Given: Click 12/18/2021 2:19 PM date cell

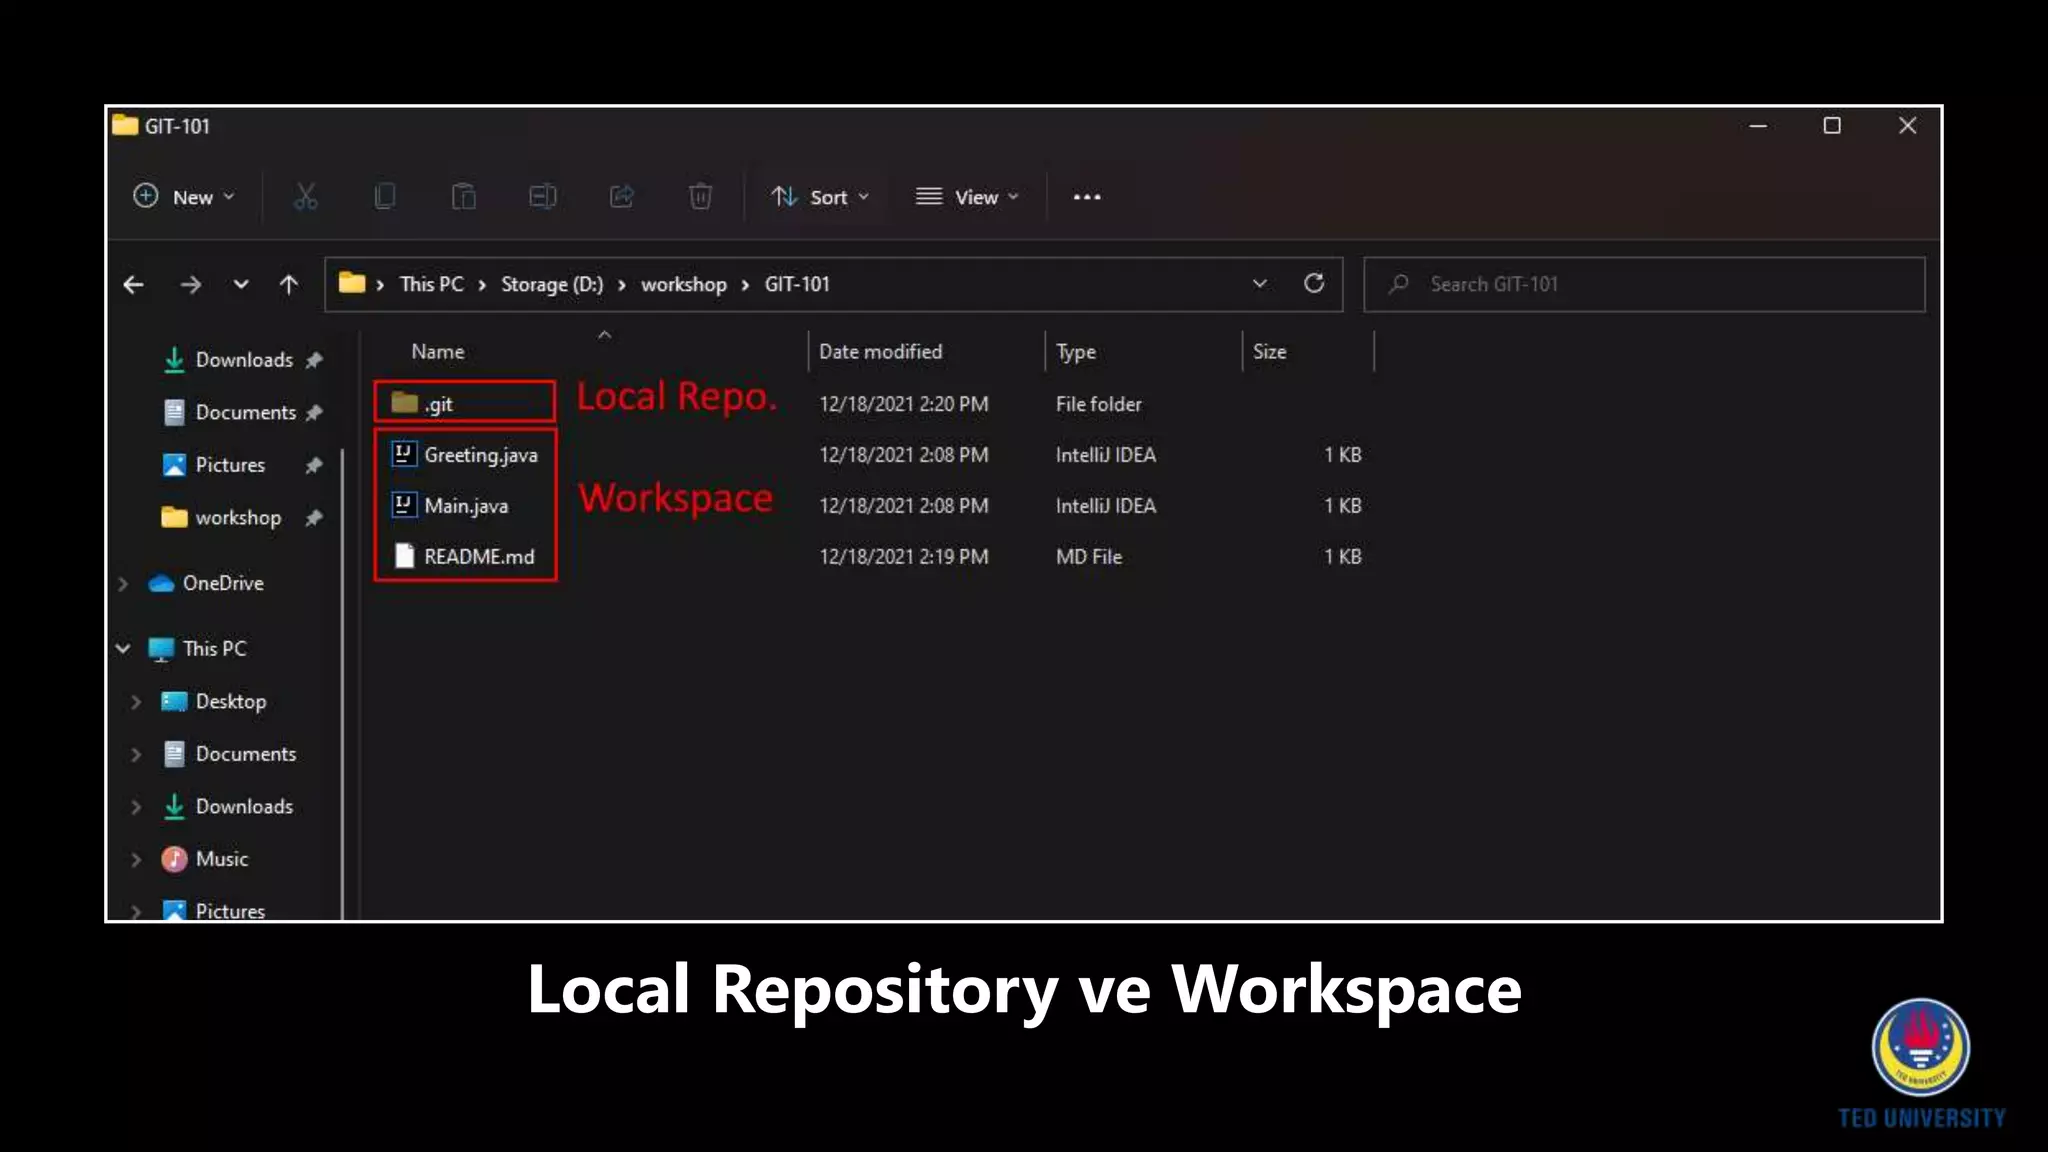Looking at the screenshot, I should [903, 557].
